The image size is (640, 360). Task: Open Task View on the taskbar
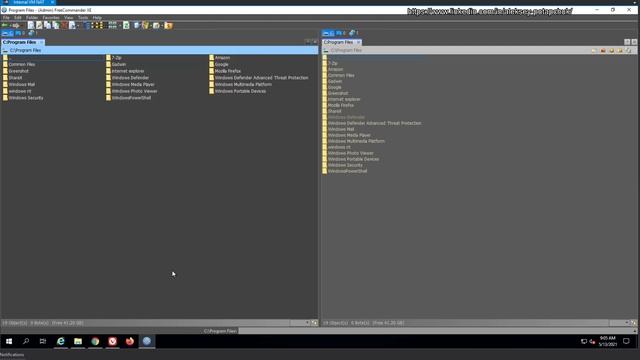[43, 341]
